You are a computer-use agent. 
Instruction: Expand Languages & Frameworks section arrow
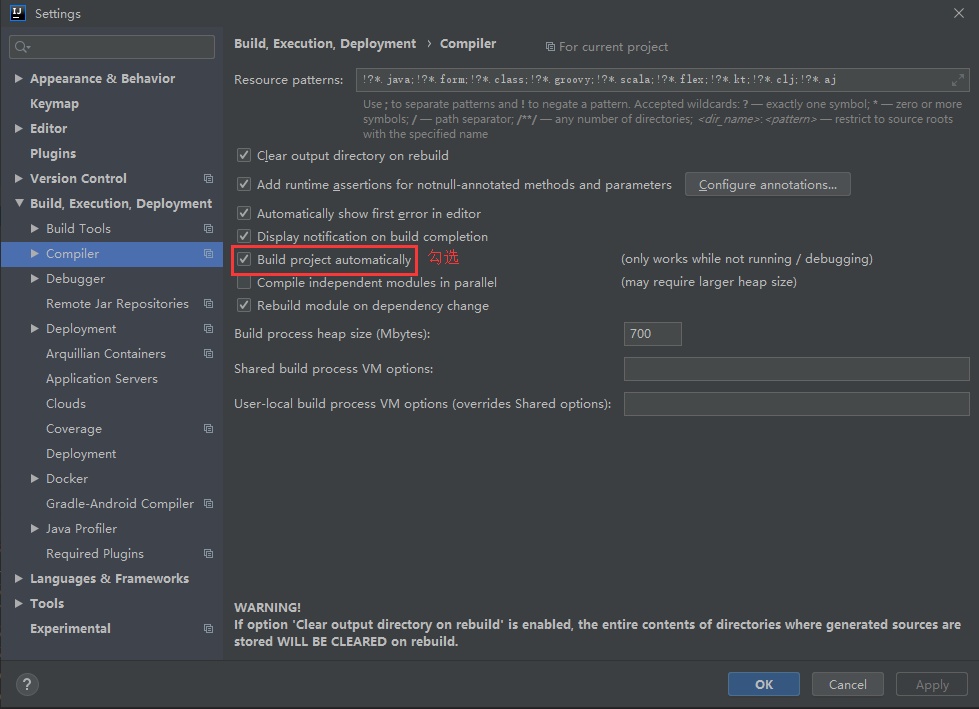[x=19, y=578]
